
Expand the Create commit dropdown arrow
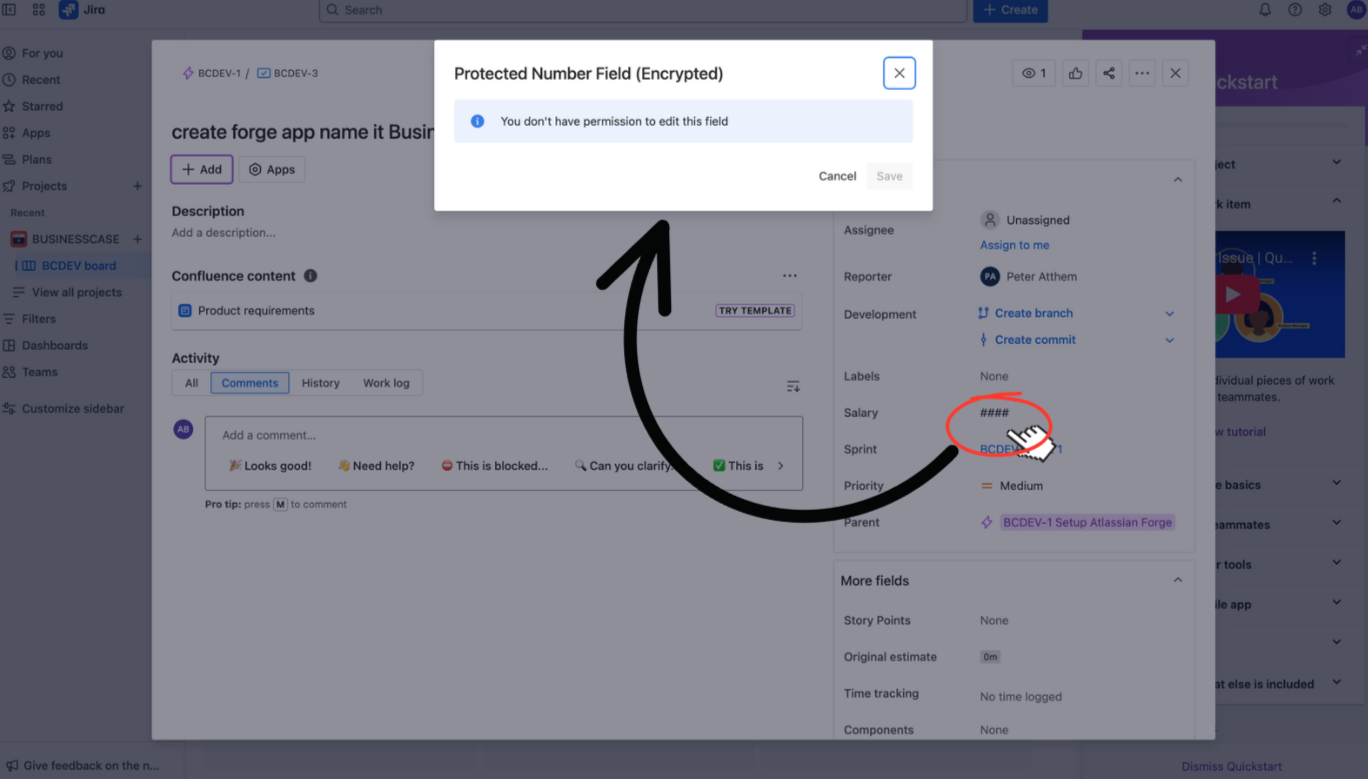1170,340
